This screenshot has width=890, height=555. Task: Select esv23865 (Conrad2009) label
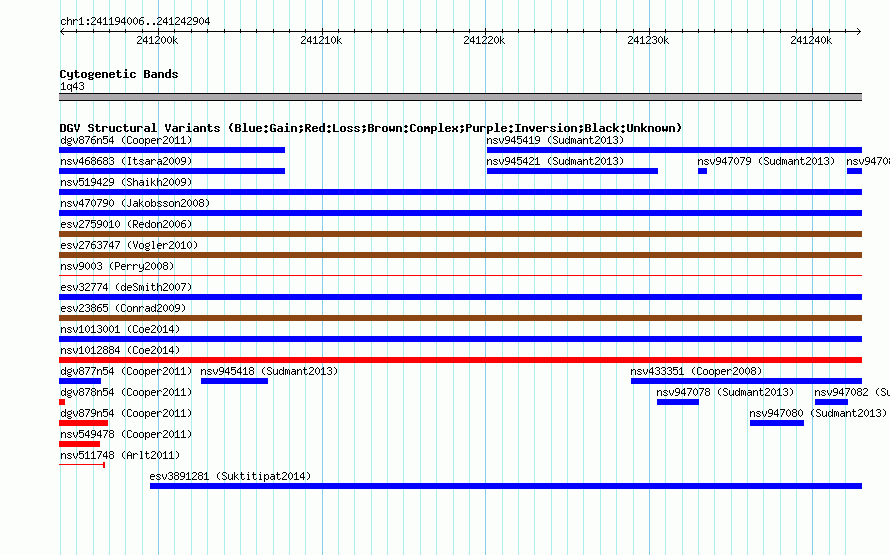click(123, 308)
